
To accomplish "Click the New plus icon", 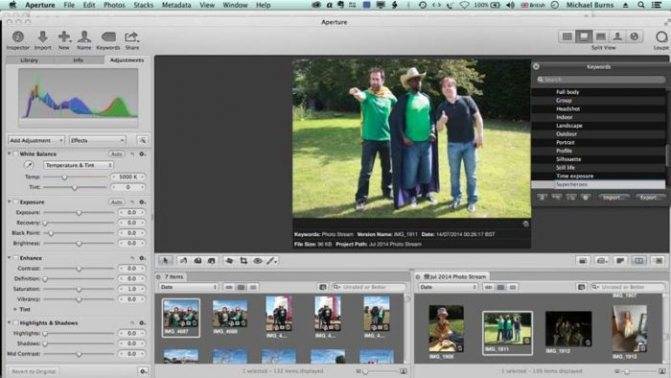I will pos(64,37).
